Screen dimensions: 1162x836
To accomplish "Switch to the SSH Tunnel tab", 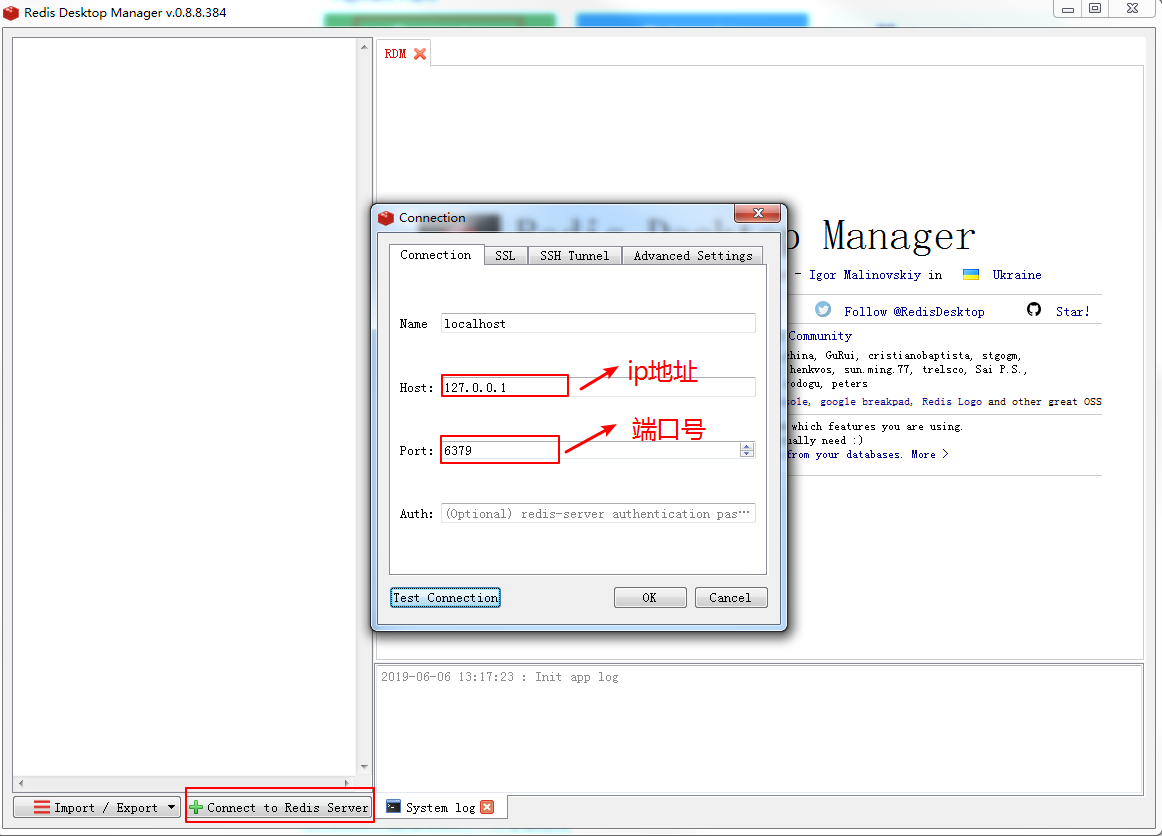I will (574, 256).
